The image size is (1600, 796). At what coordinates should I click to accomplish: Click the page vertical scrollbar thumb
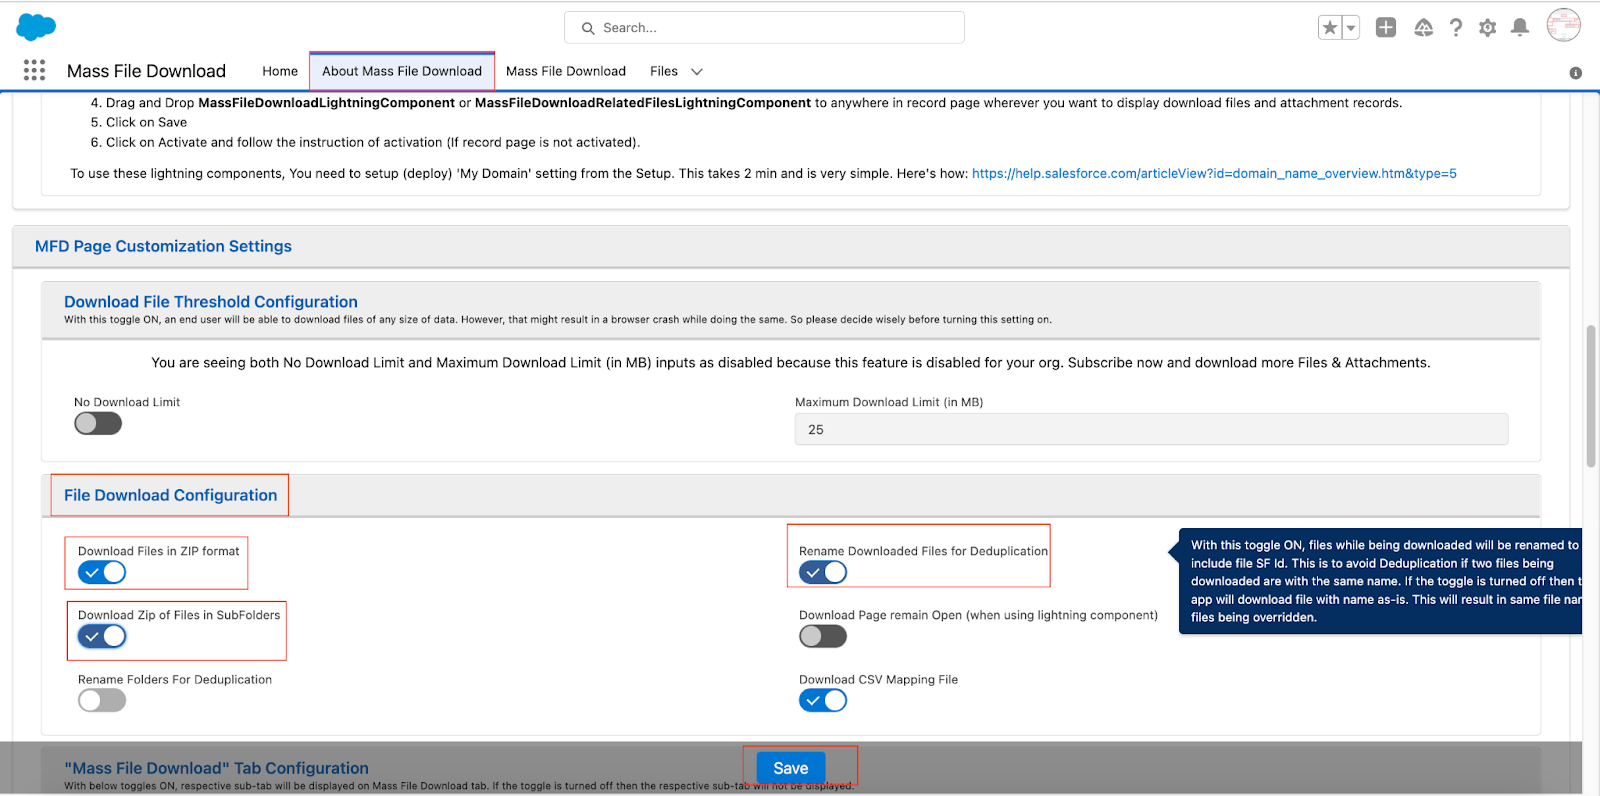1591,396
